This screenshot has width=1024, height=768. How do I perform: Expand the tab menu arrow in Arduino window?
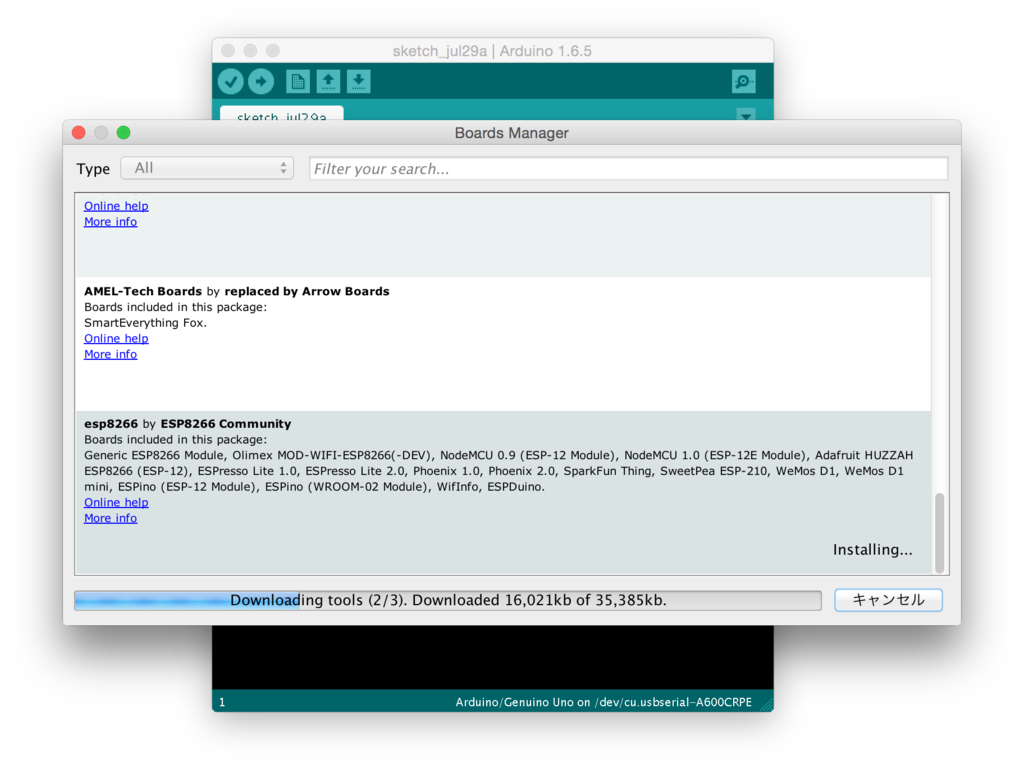746,115
